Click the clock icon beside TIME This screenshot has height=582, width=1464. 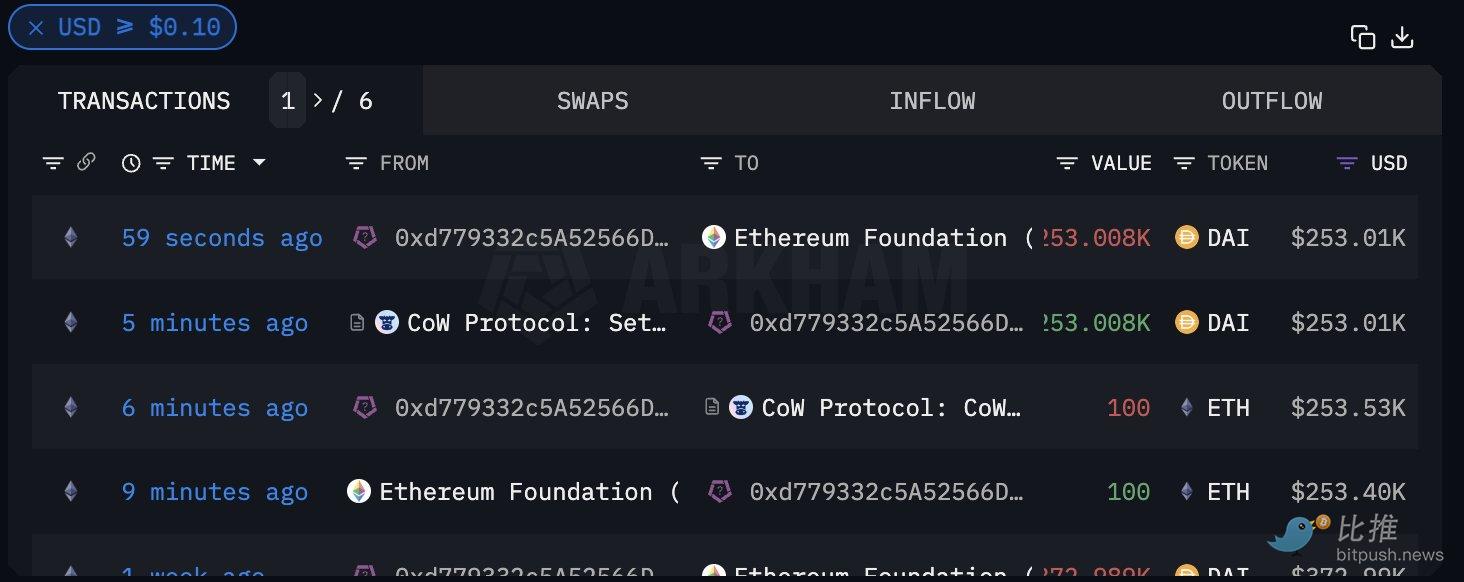pos(131,163)
